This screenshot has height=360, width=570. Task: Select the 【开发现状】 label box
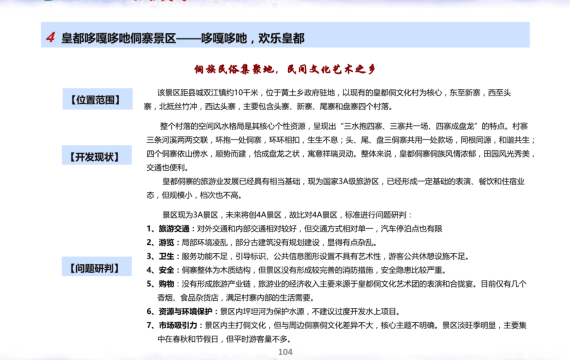coord(97,155)
